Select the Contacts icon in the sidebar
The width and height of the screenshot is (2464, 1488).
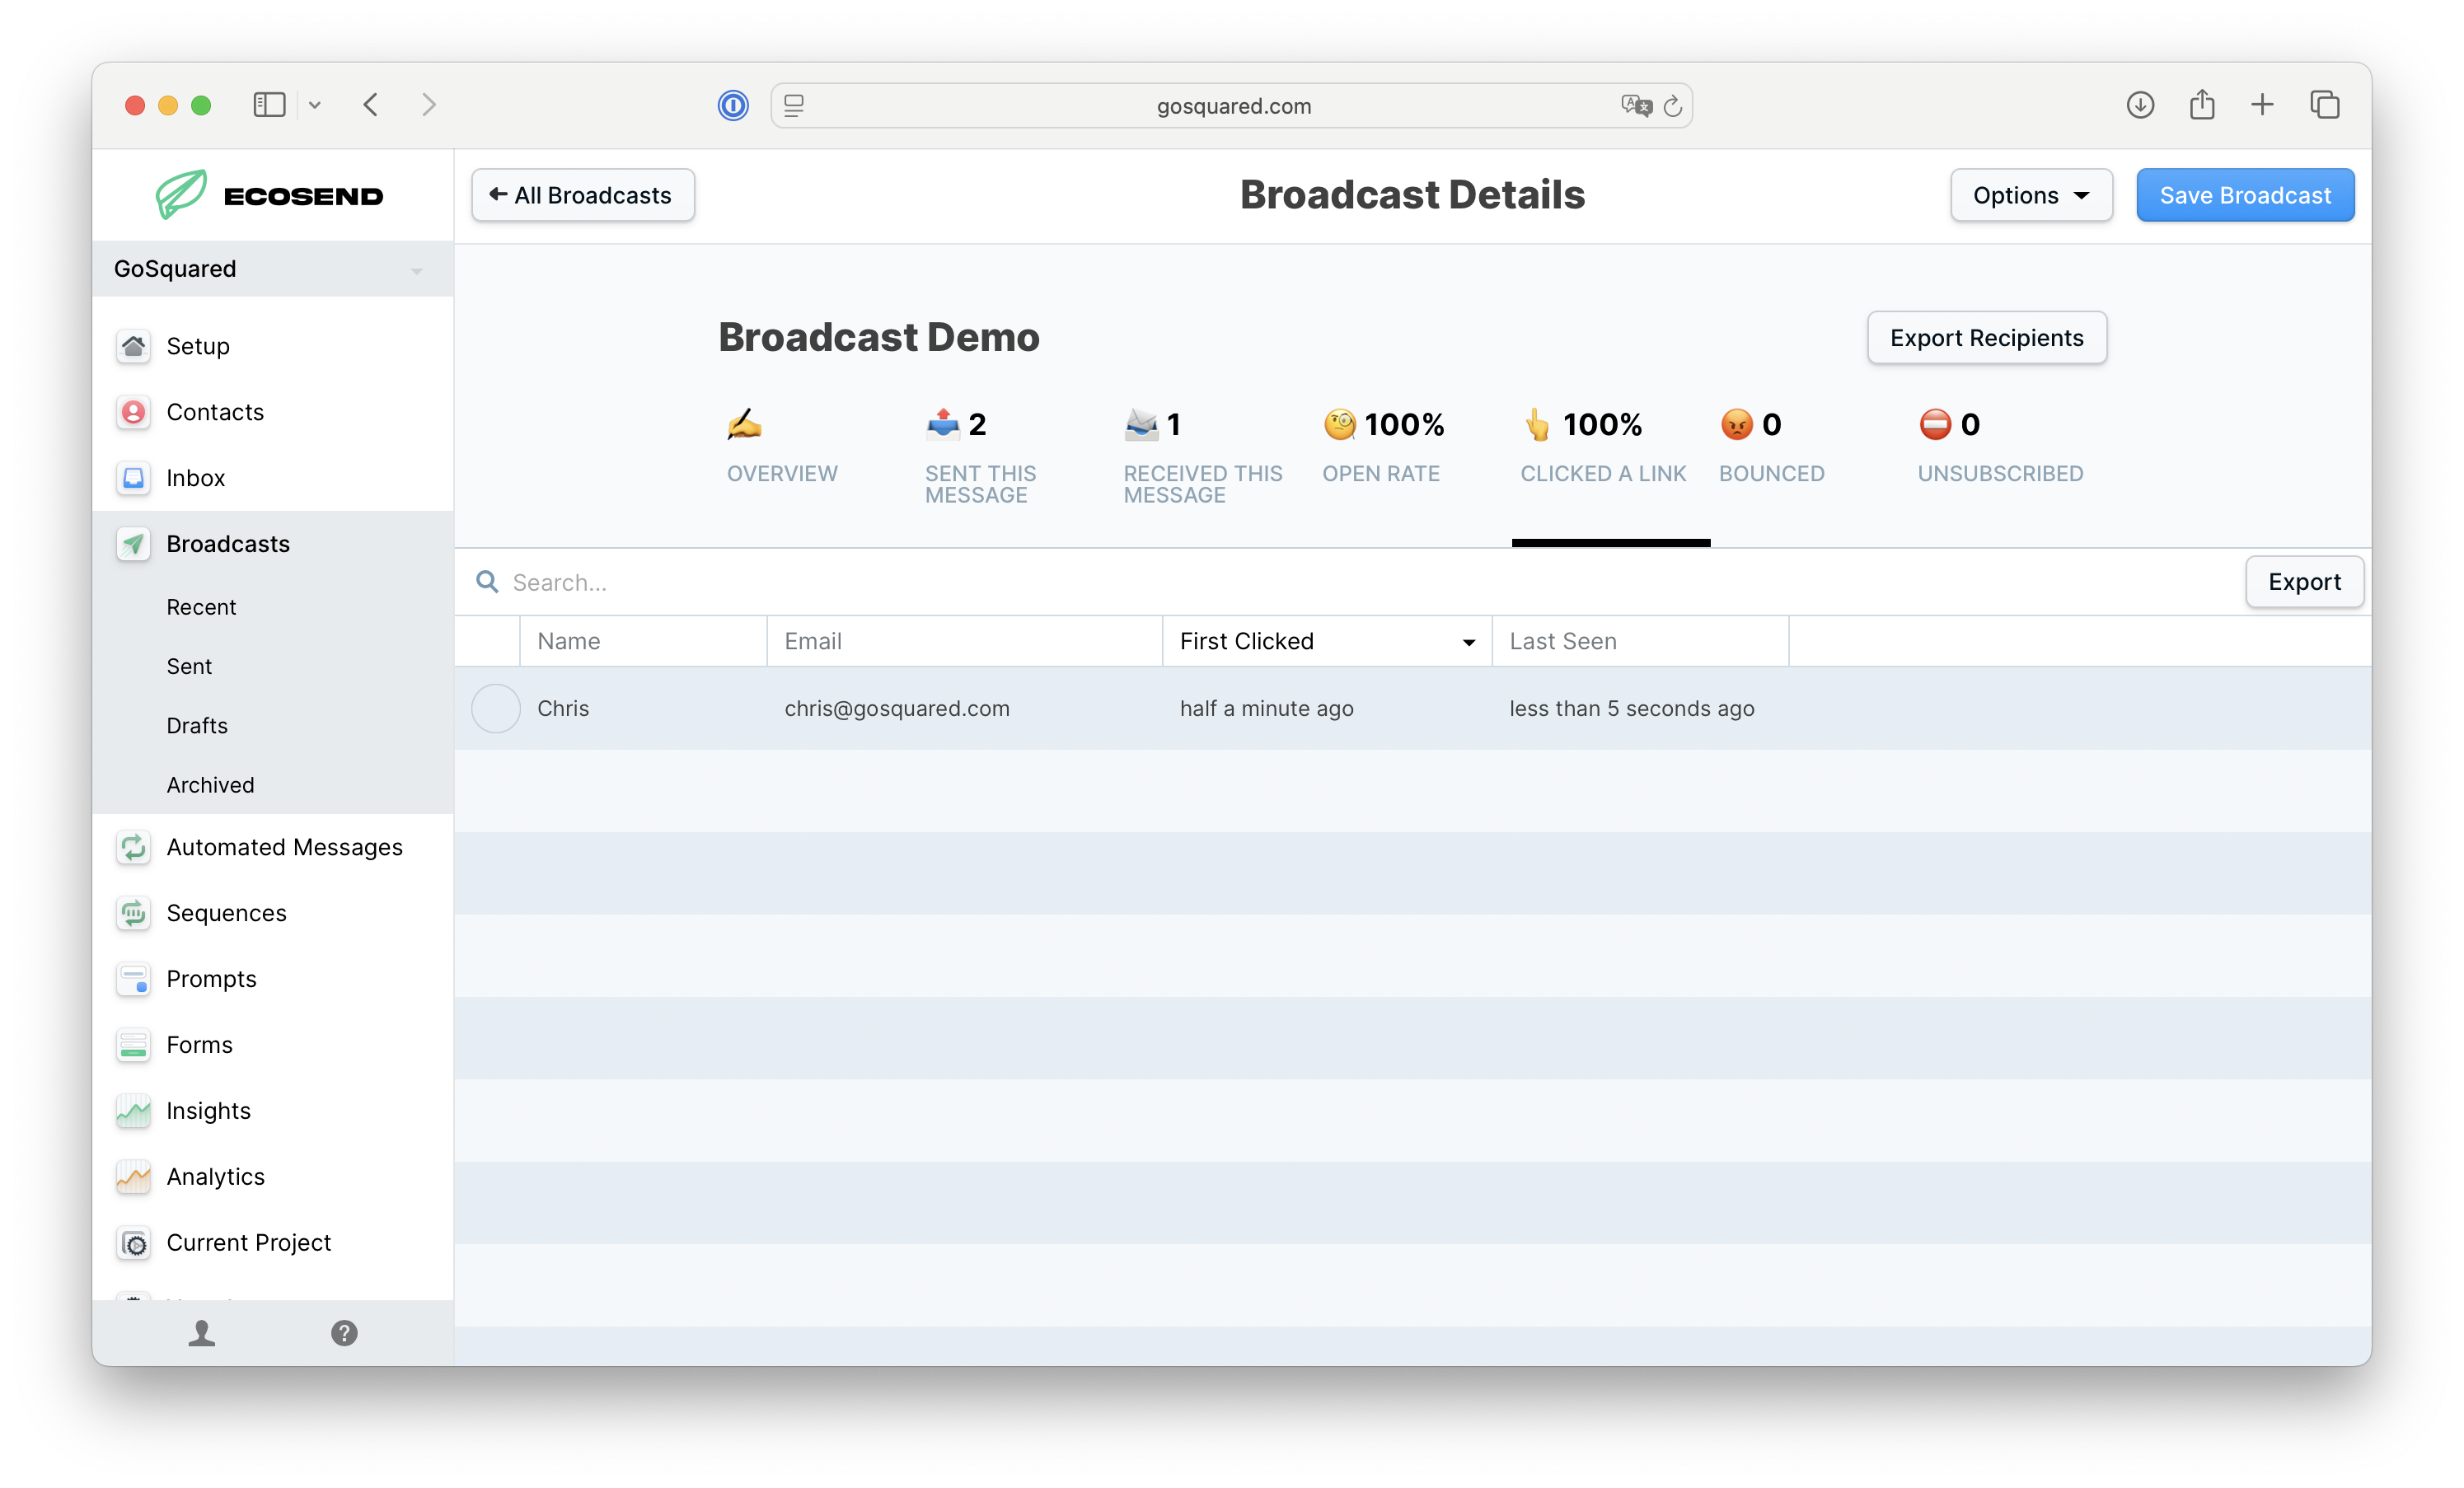point(134,412)
